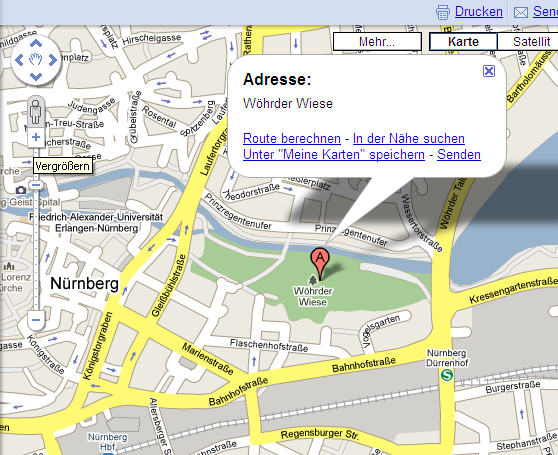The width and height of the screenshot is (558, 455).
Task: Click the Judengasse street label
Action: [91, 106]
